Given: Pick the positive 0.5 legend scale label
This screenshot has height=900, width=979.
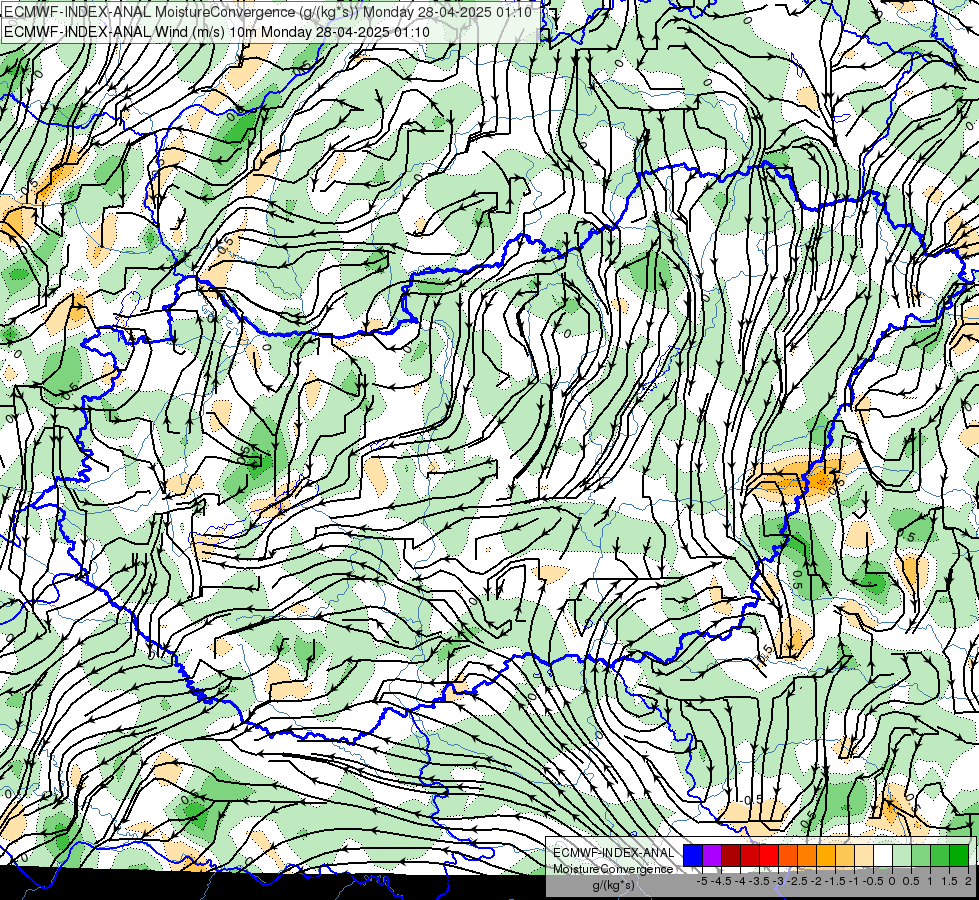Looking at the screenshot, I should pos(911,881).
